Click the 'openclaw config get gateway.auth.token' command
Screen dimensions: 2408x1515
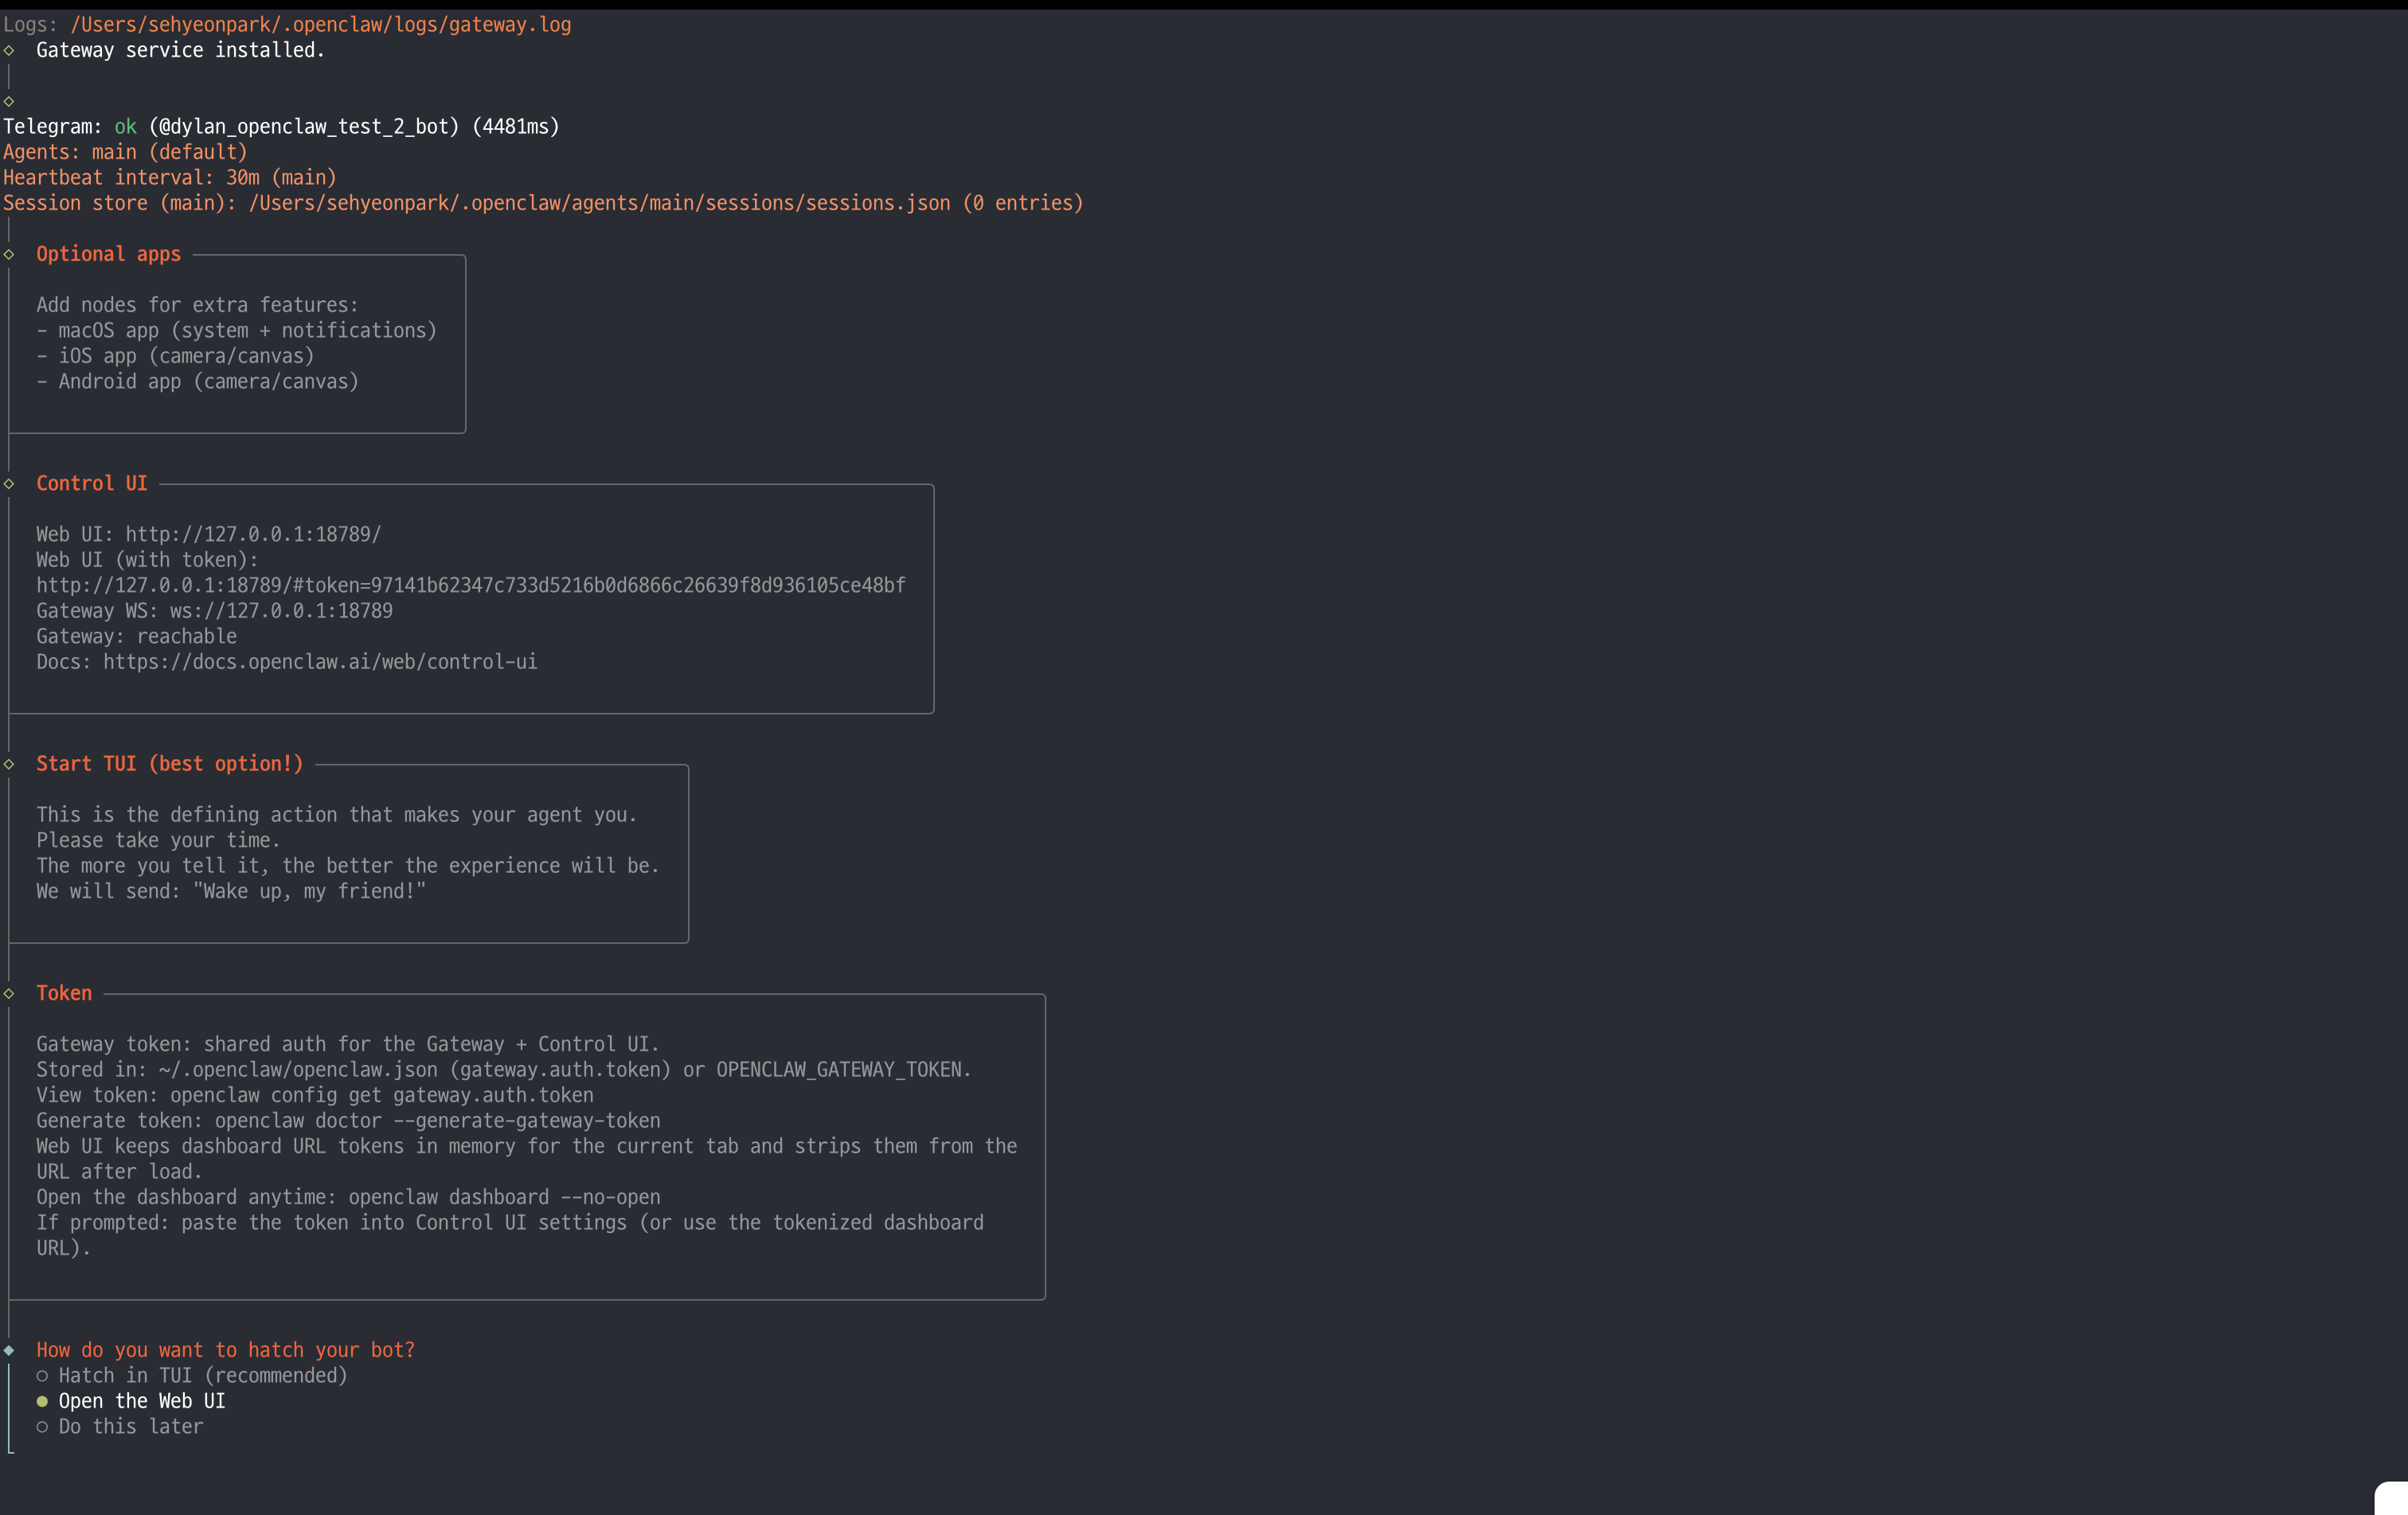(381, 1095)
